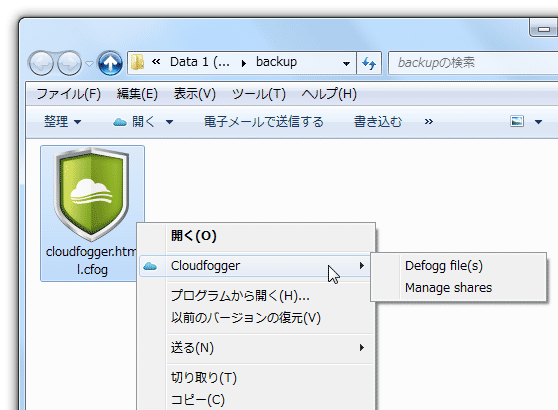Show more toolbar commands via » chevron
The height and width of the screenshot is (410, 558).
coord(429,122)
